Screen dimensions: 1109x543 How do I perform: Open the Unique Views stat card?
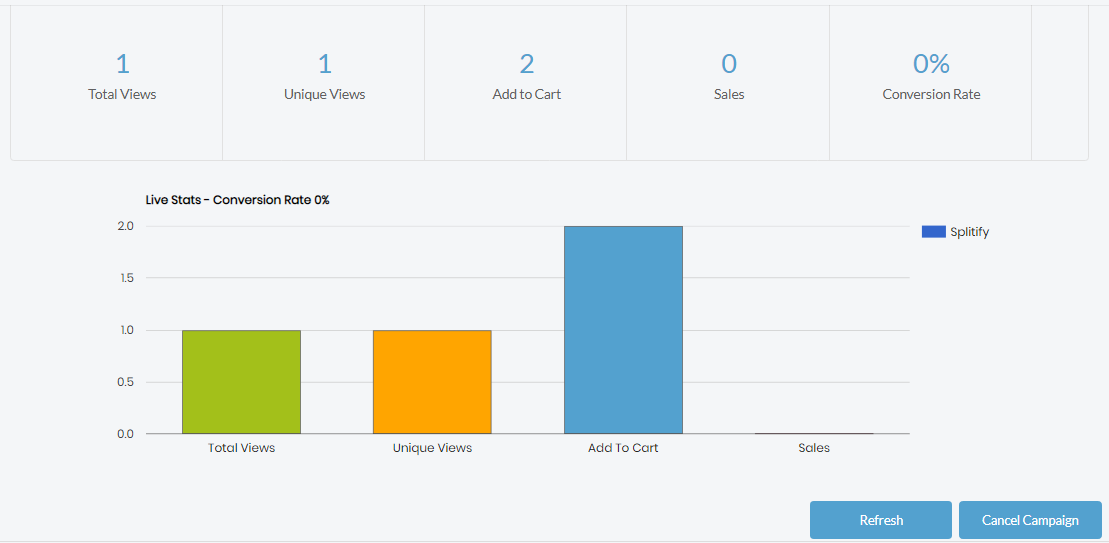tap(324, 83)
